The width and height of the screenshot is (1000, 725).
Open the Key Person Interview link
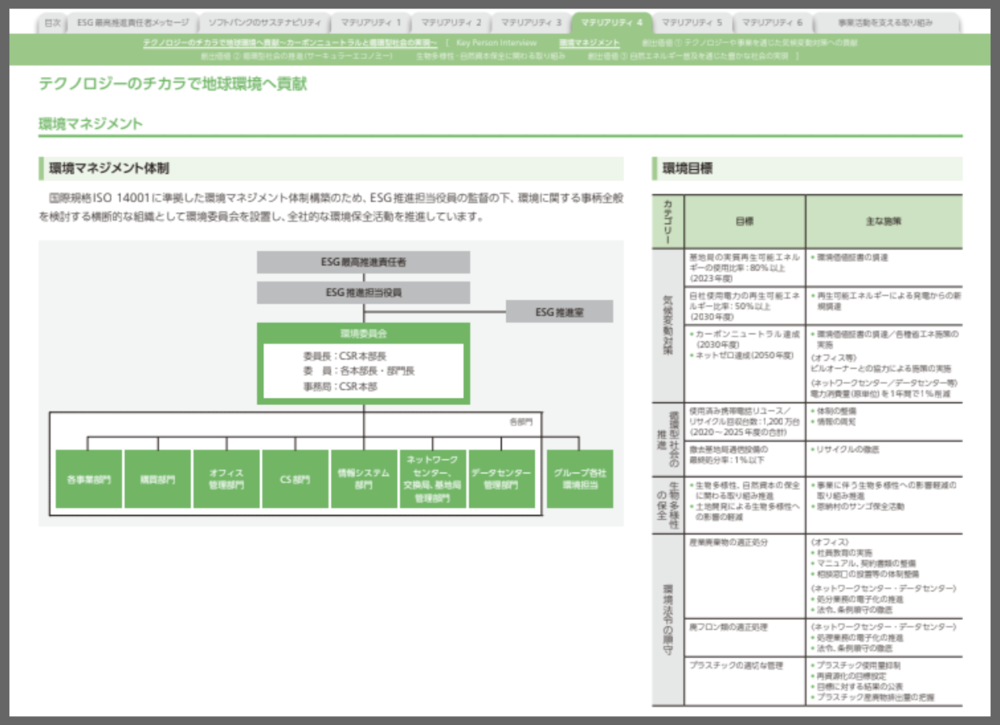click(x=496, y=43)
